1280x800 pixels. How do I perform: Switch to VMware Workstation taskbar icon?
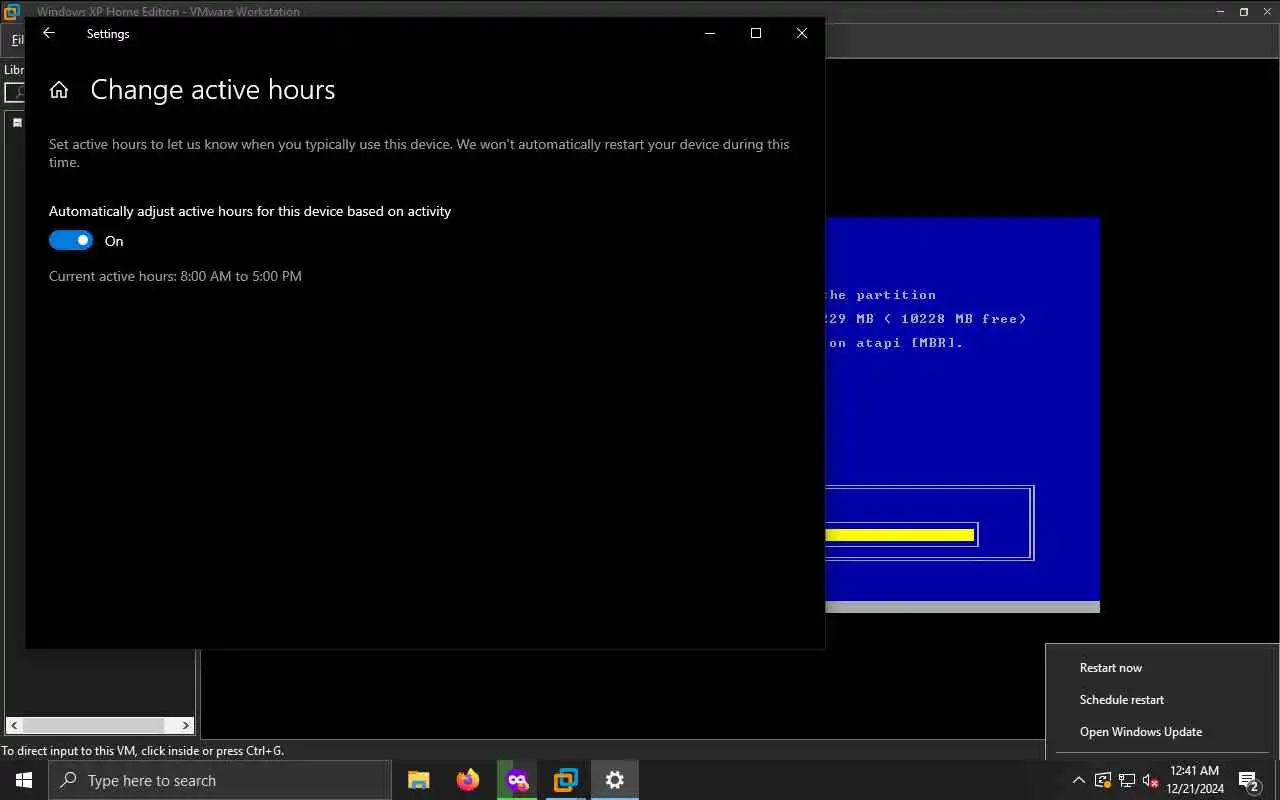coord(566,780)
